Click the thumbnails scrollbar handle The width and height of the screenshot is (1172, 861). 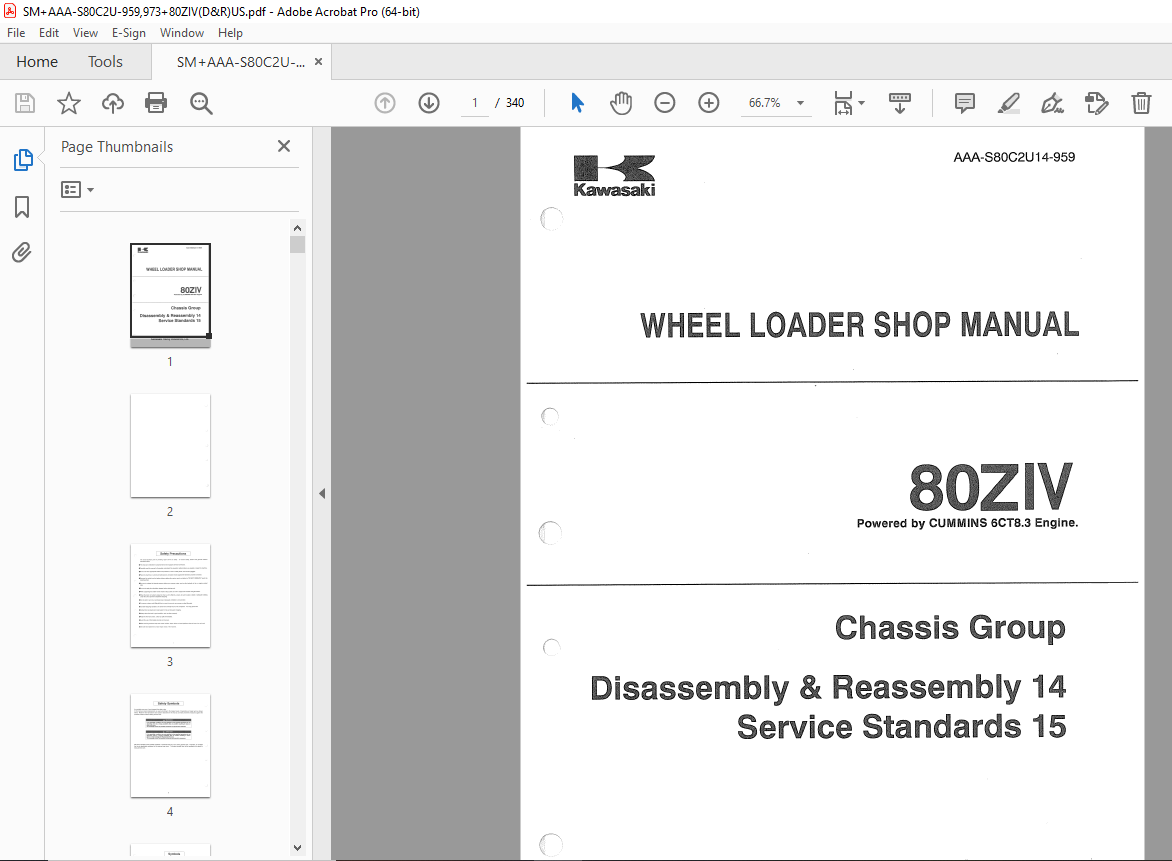(x=297, y=244)
